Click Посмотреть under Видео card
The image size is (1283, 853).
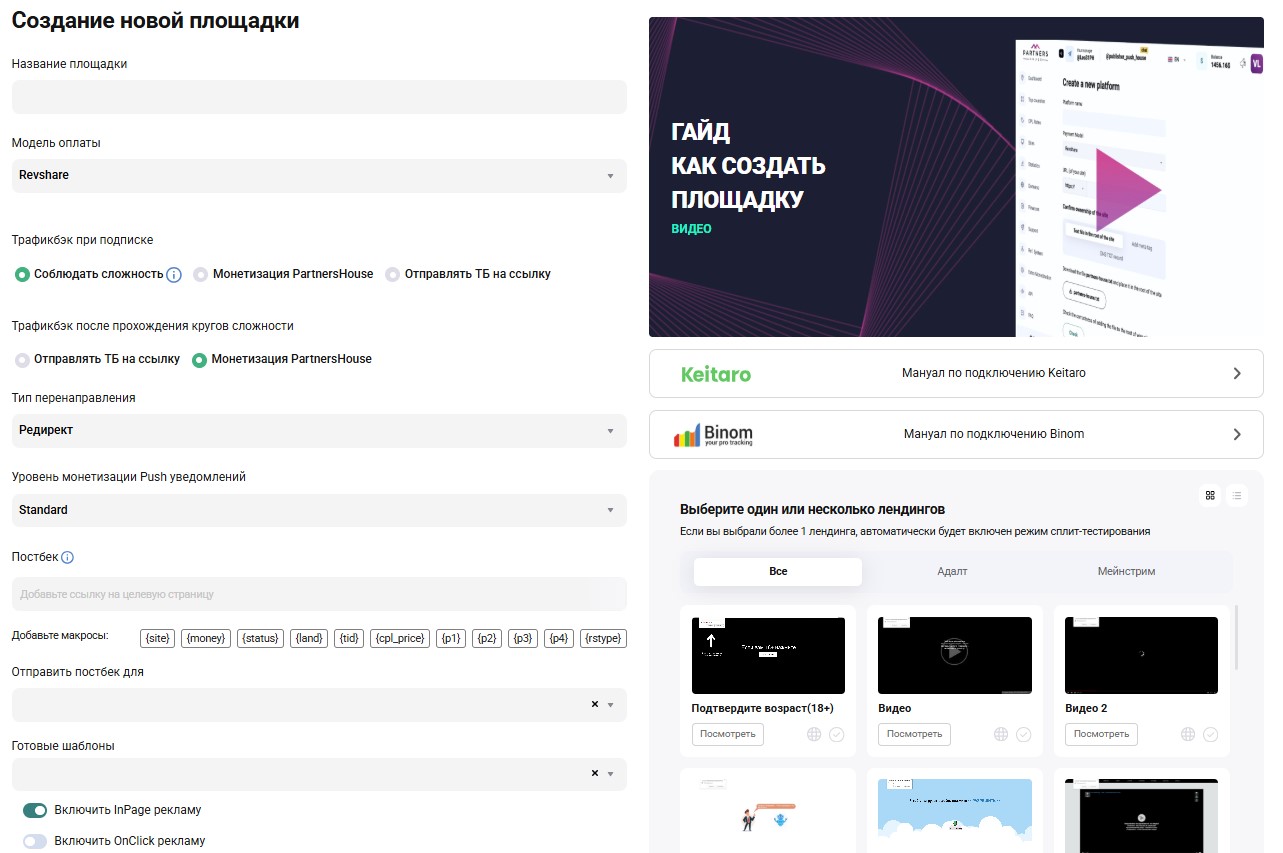tap(914, 734)
